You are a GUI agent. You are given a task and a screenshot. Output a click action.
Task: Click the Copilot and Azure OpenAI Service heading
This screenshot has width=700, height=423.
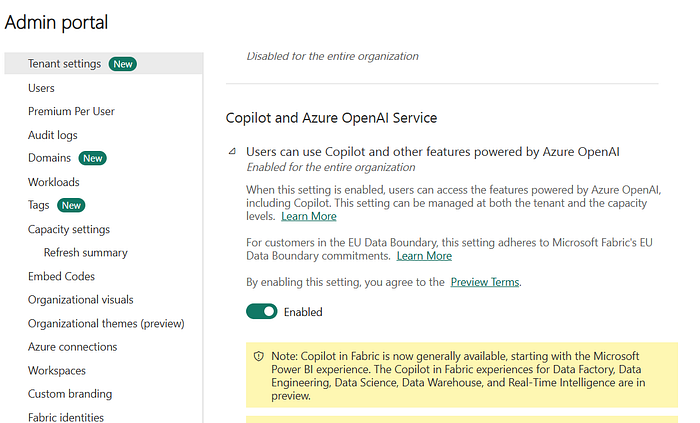(331, 118)
